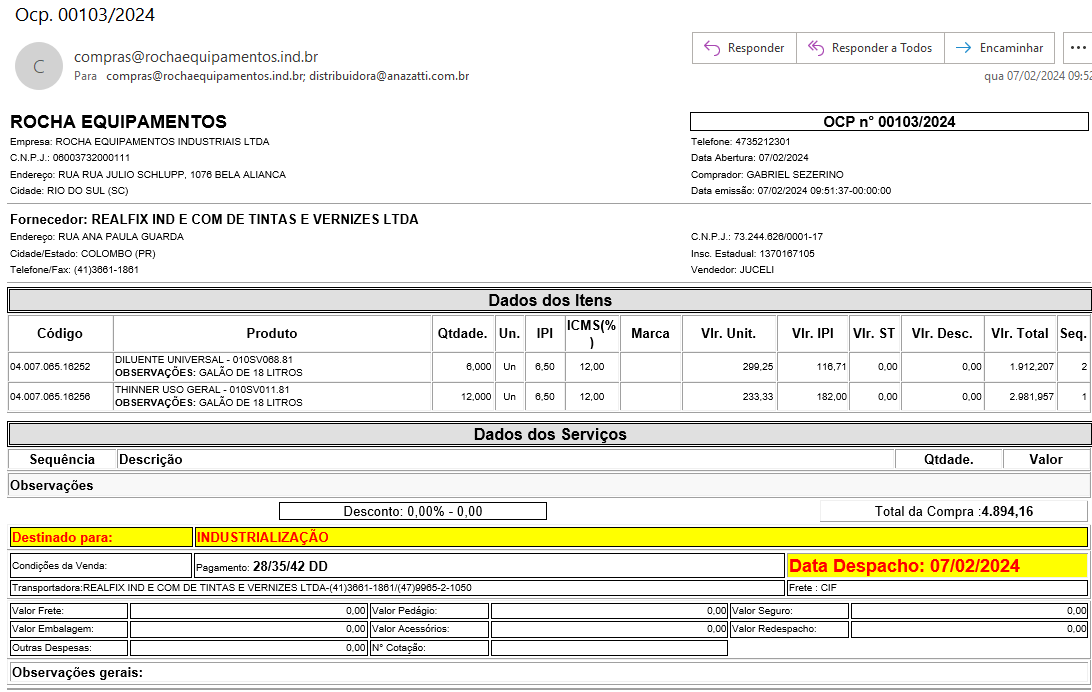
Task: Click the Vlr. Total column header
Action: pyautogui.click(x=1019, y=333)
